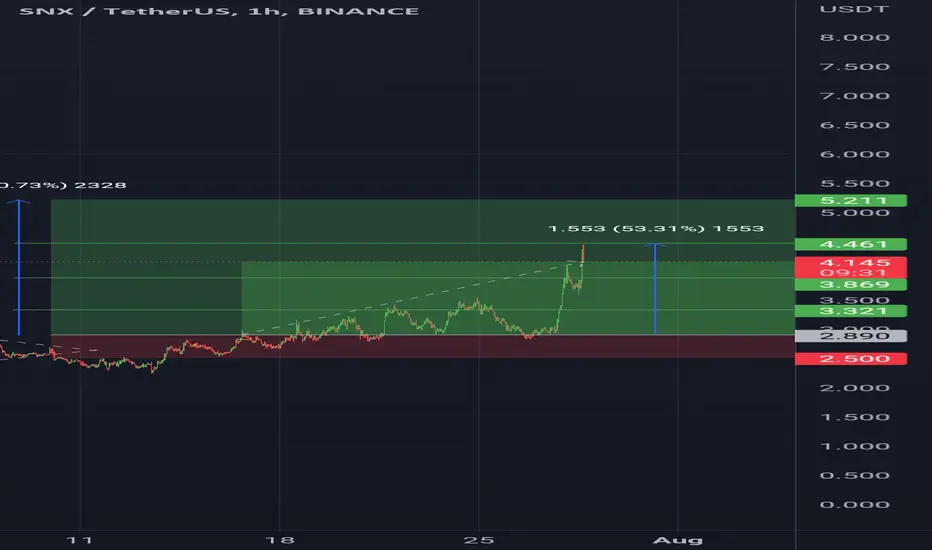
Task: Click the 7.000 price axis tick
Action: coord(854,96)
